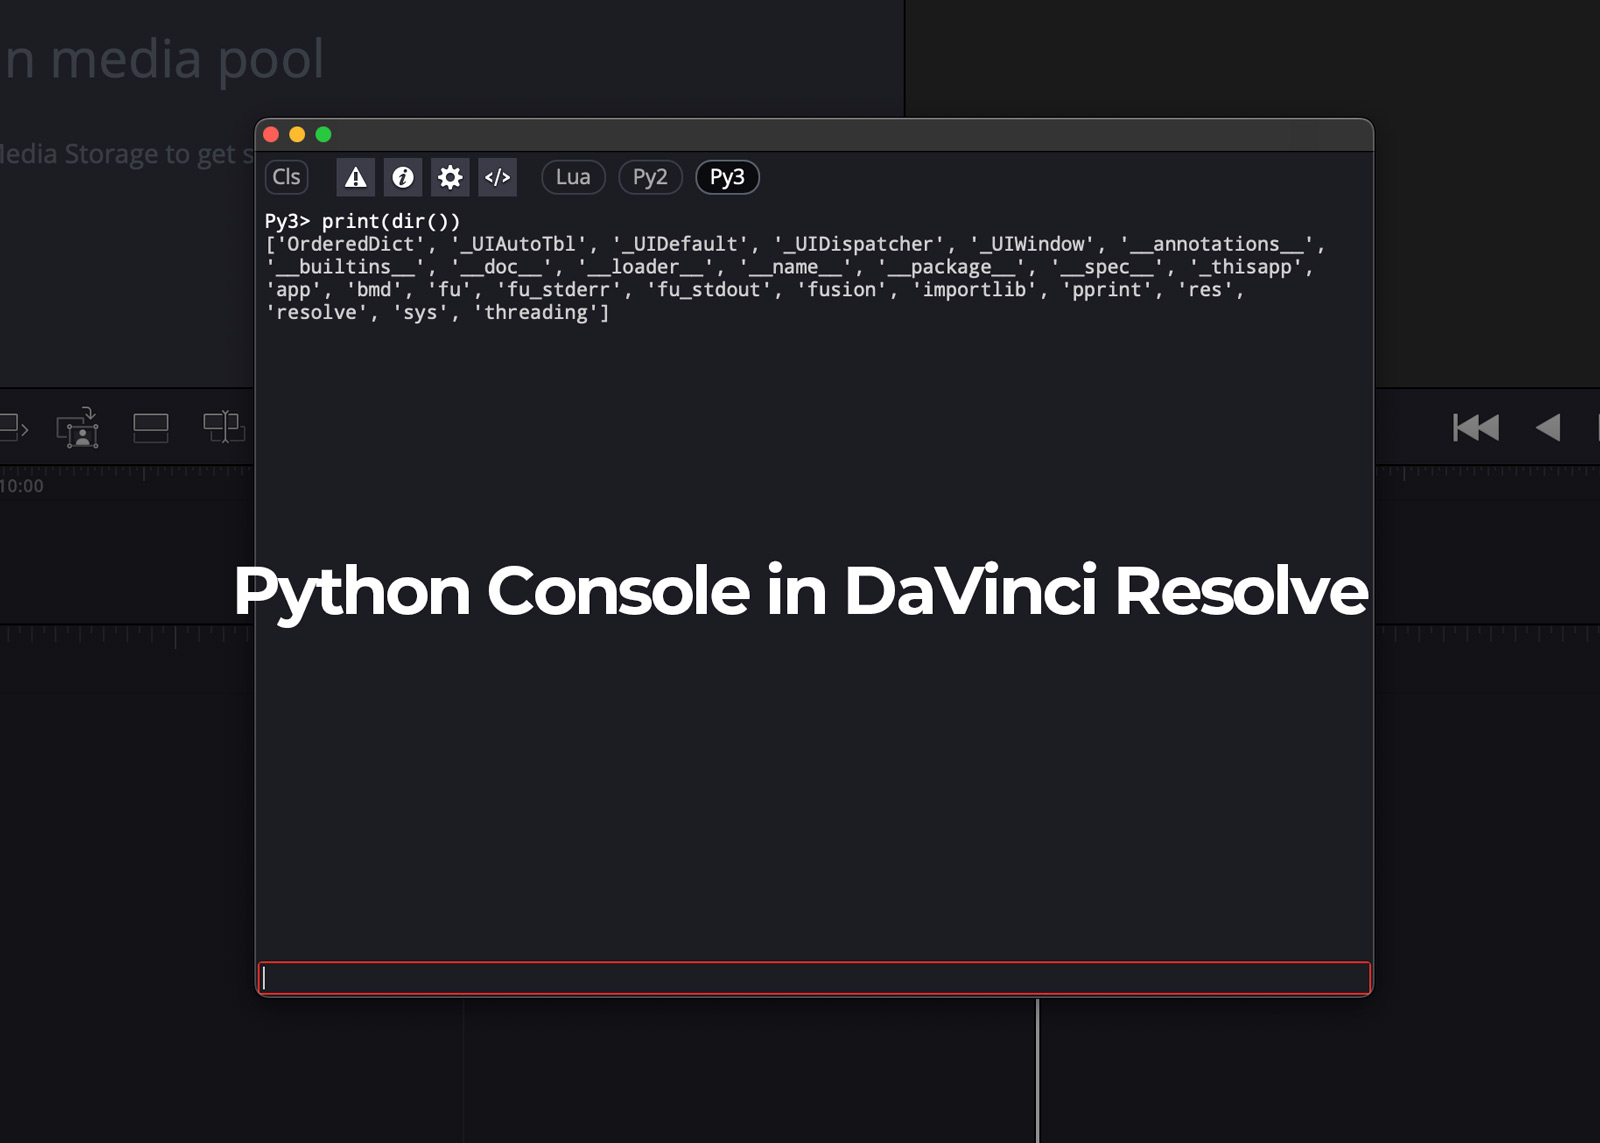Toggle the warning messages filter icon
Image resolution: width=1600 pixels, height=1143 pixels.
click(x=355, y=177)
